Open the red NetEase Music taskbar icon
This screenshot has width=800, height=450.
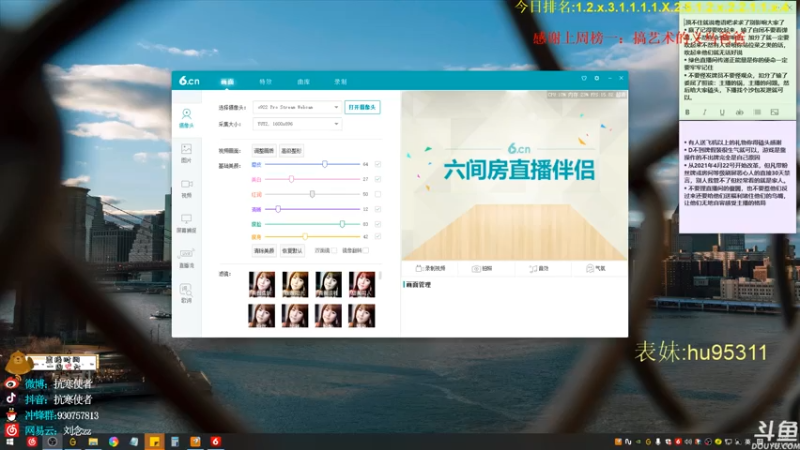point(32,442)
